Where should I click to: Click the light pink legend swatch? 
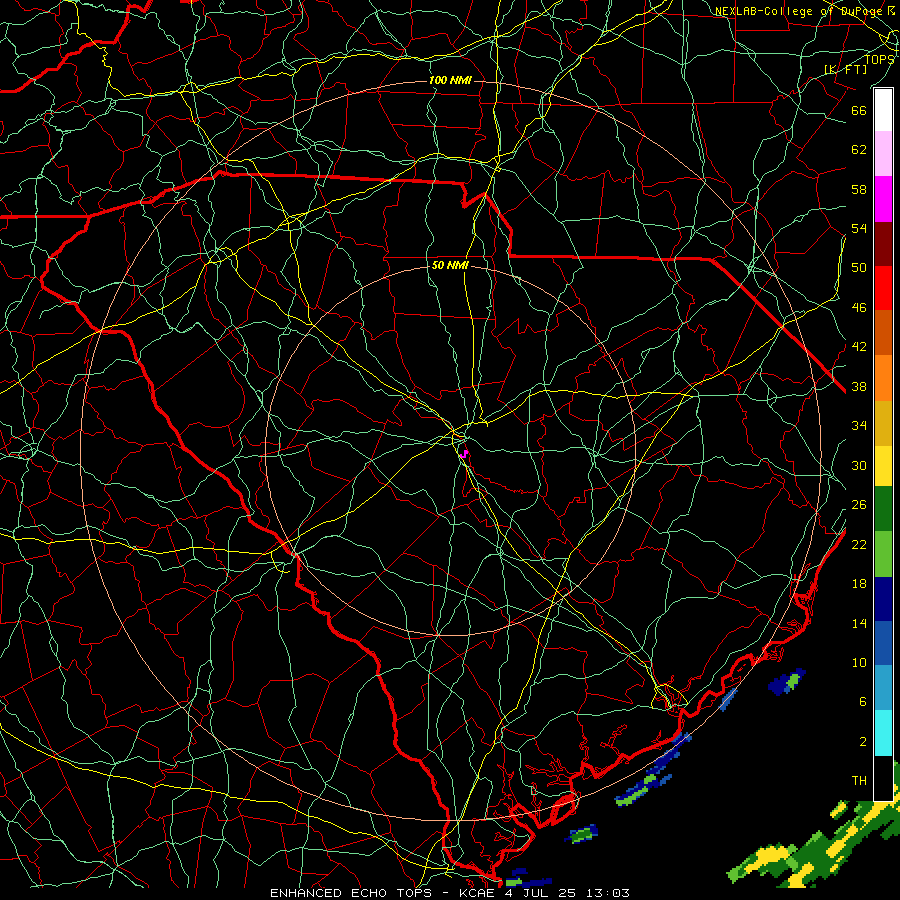pyautogui.click(x=883, y=154)
